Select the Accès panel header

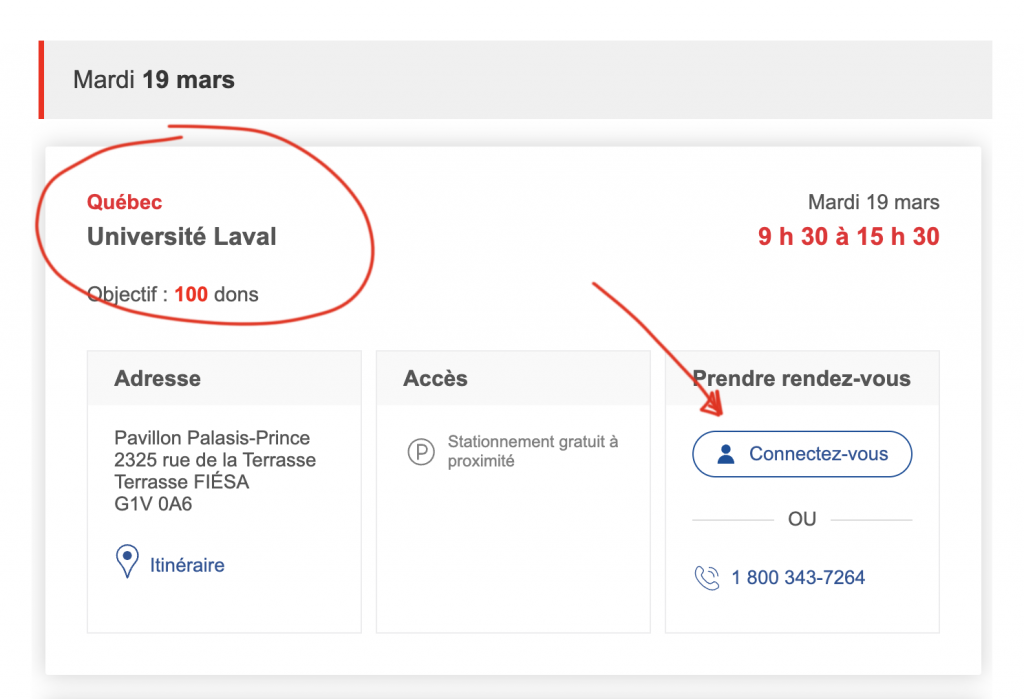pyautogui.click(x=435, y=379)
